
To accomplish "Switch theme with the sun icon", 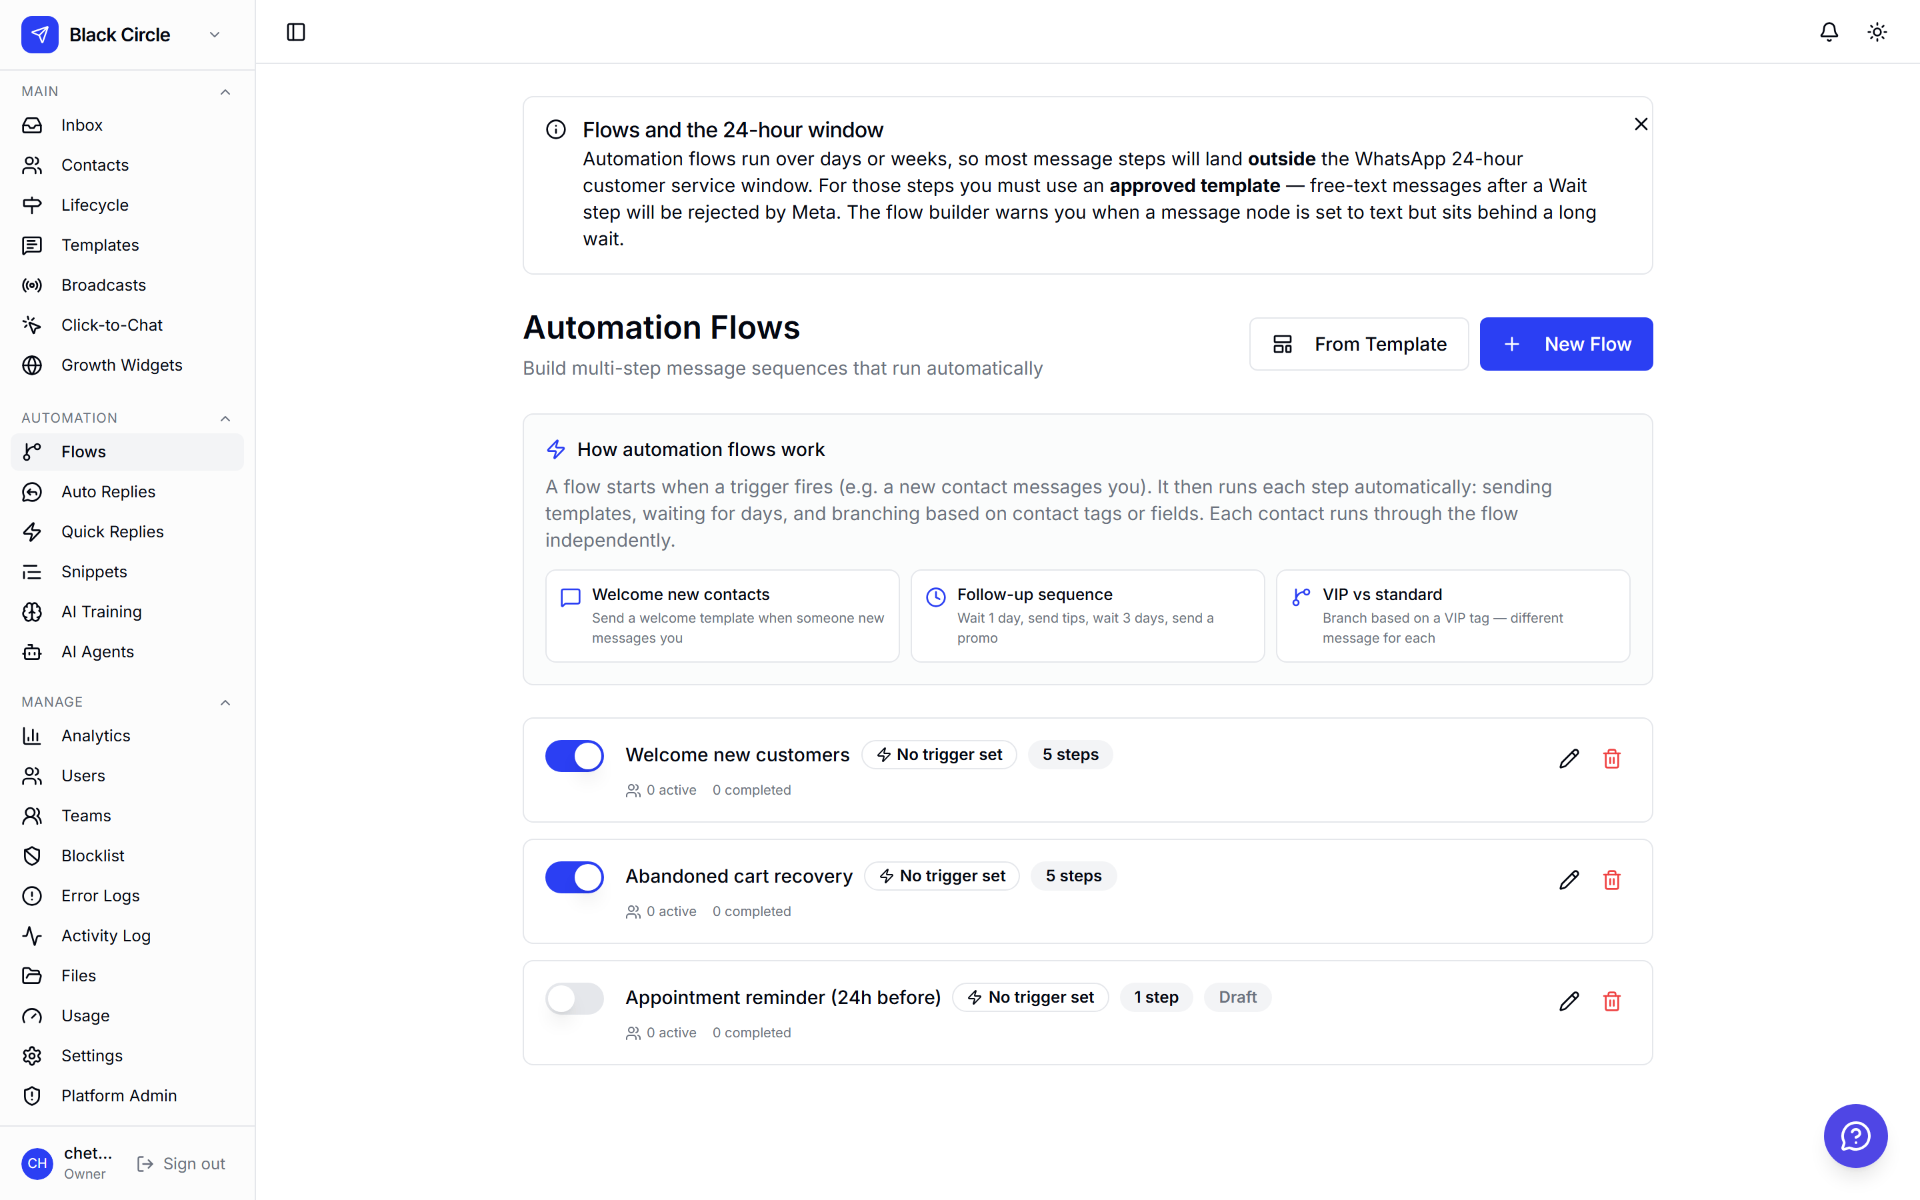I will [1877, 32].
